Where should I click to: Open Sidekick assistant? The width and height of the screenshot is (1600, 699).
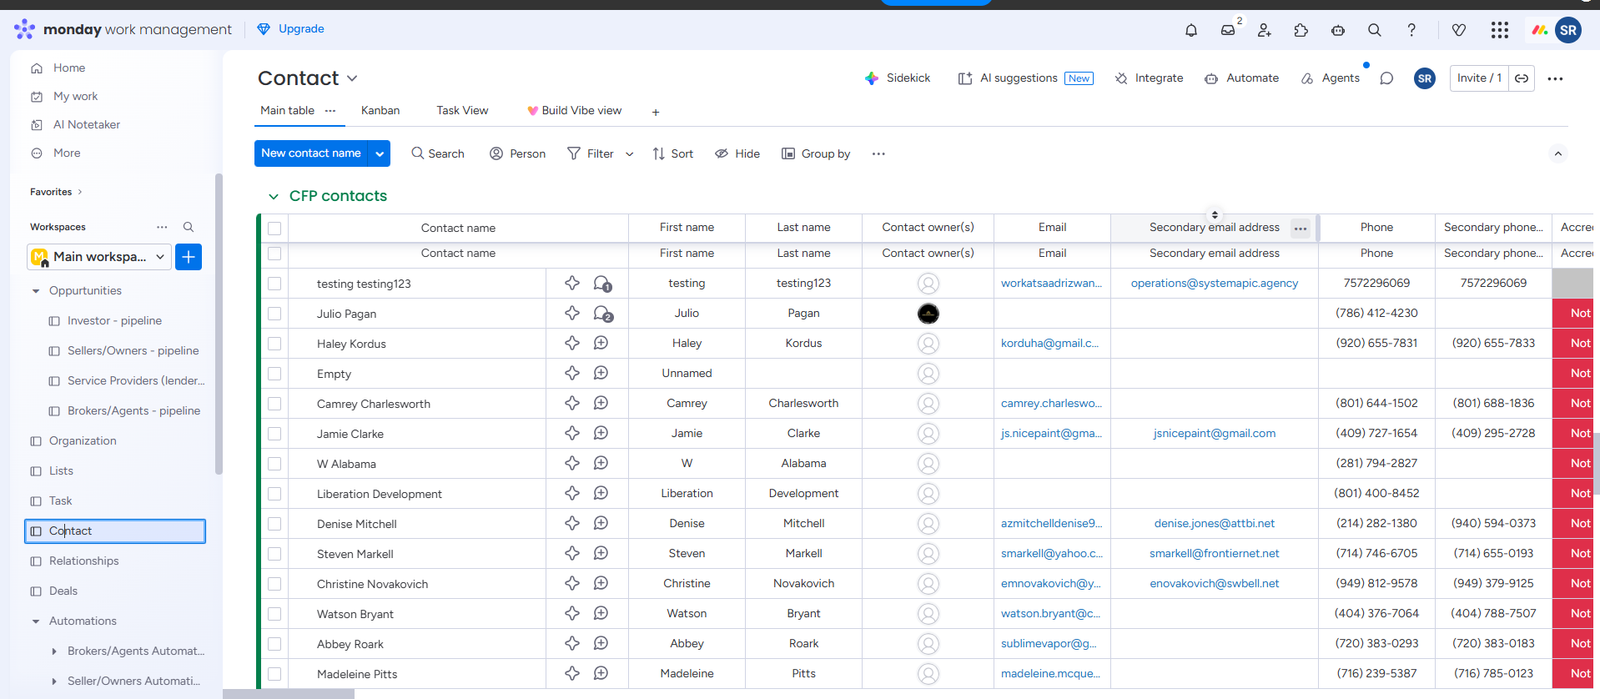pos(897,78)
